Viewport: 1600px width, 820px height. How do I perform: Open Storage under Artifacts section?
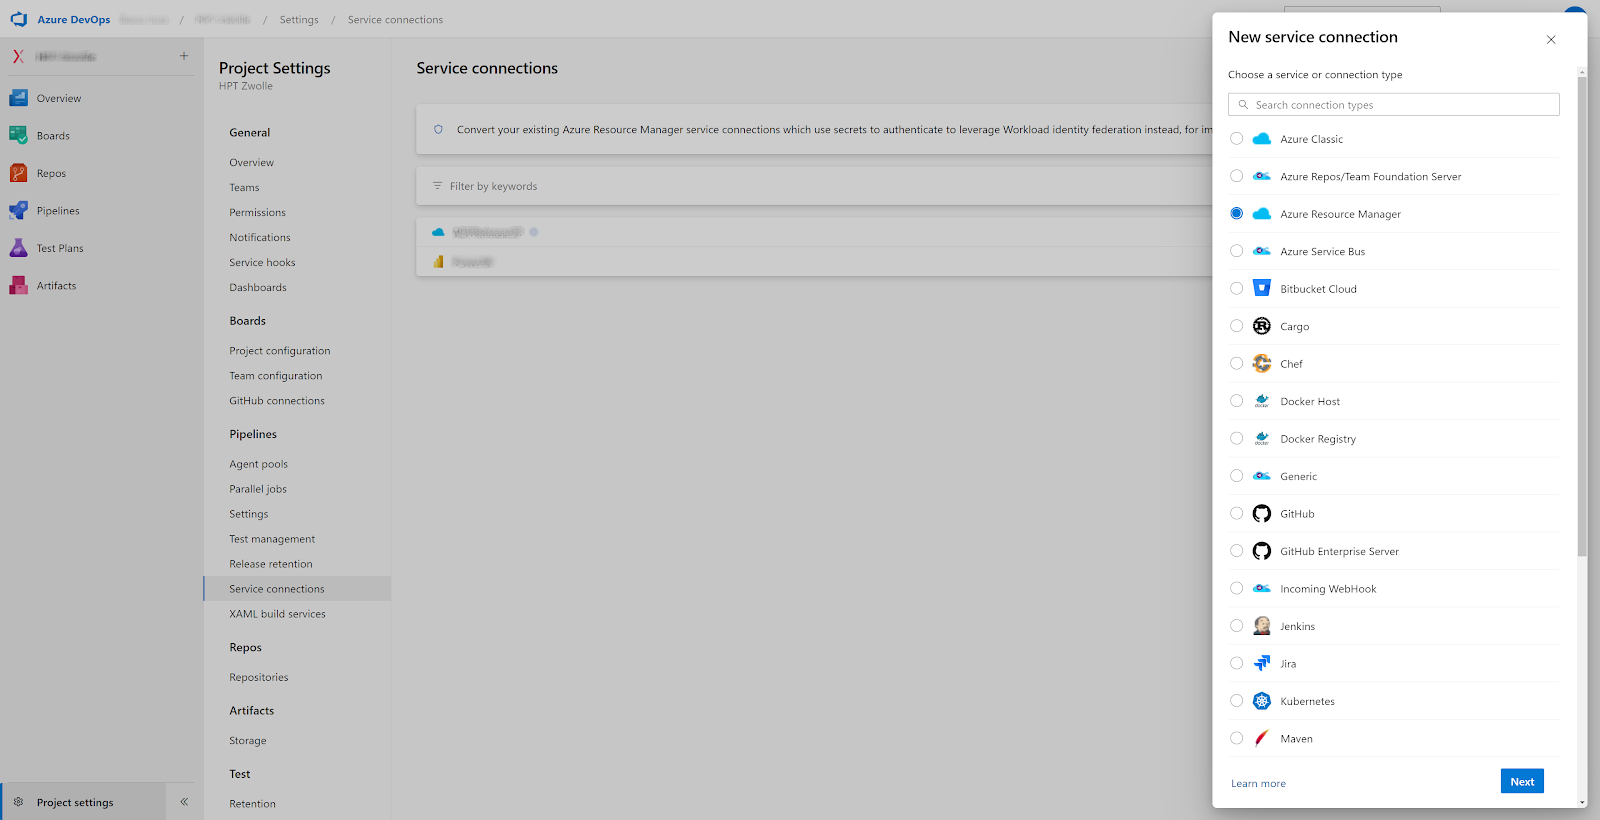tap(248, 741)
